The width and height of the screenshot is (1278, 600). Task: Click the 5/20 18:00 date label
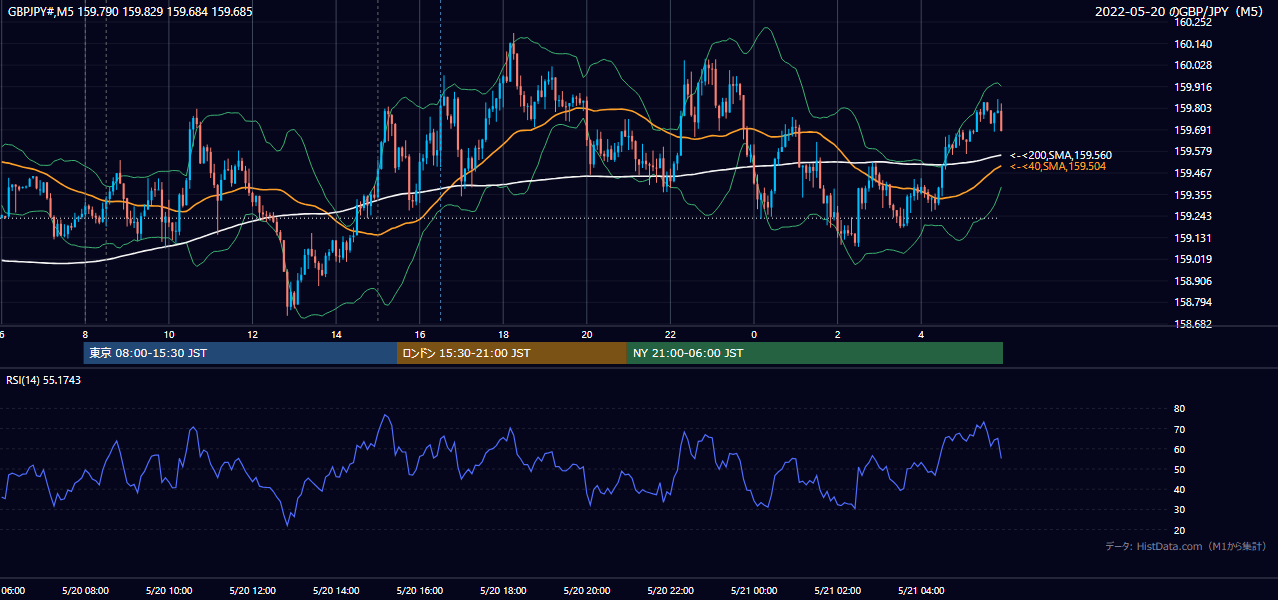[504, 591]
